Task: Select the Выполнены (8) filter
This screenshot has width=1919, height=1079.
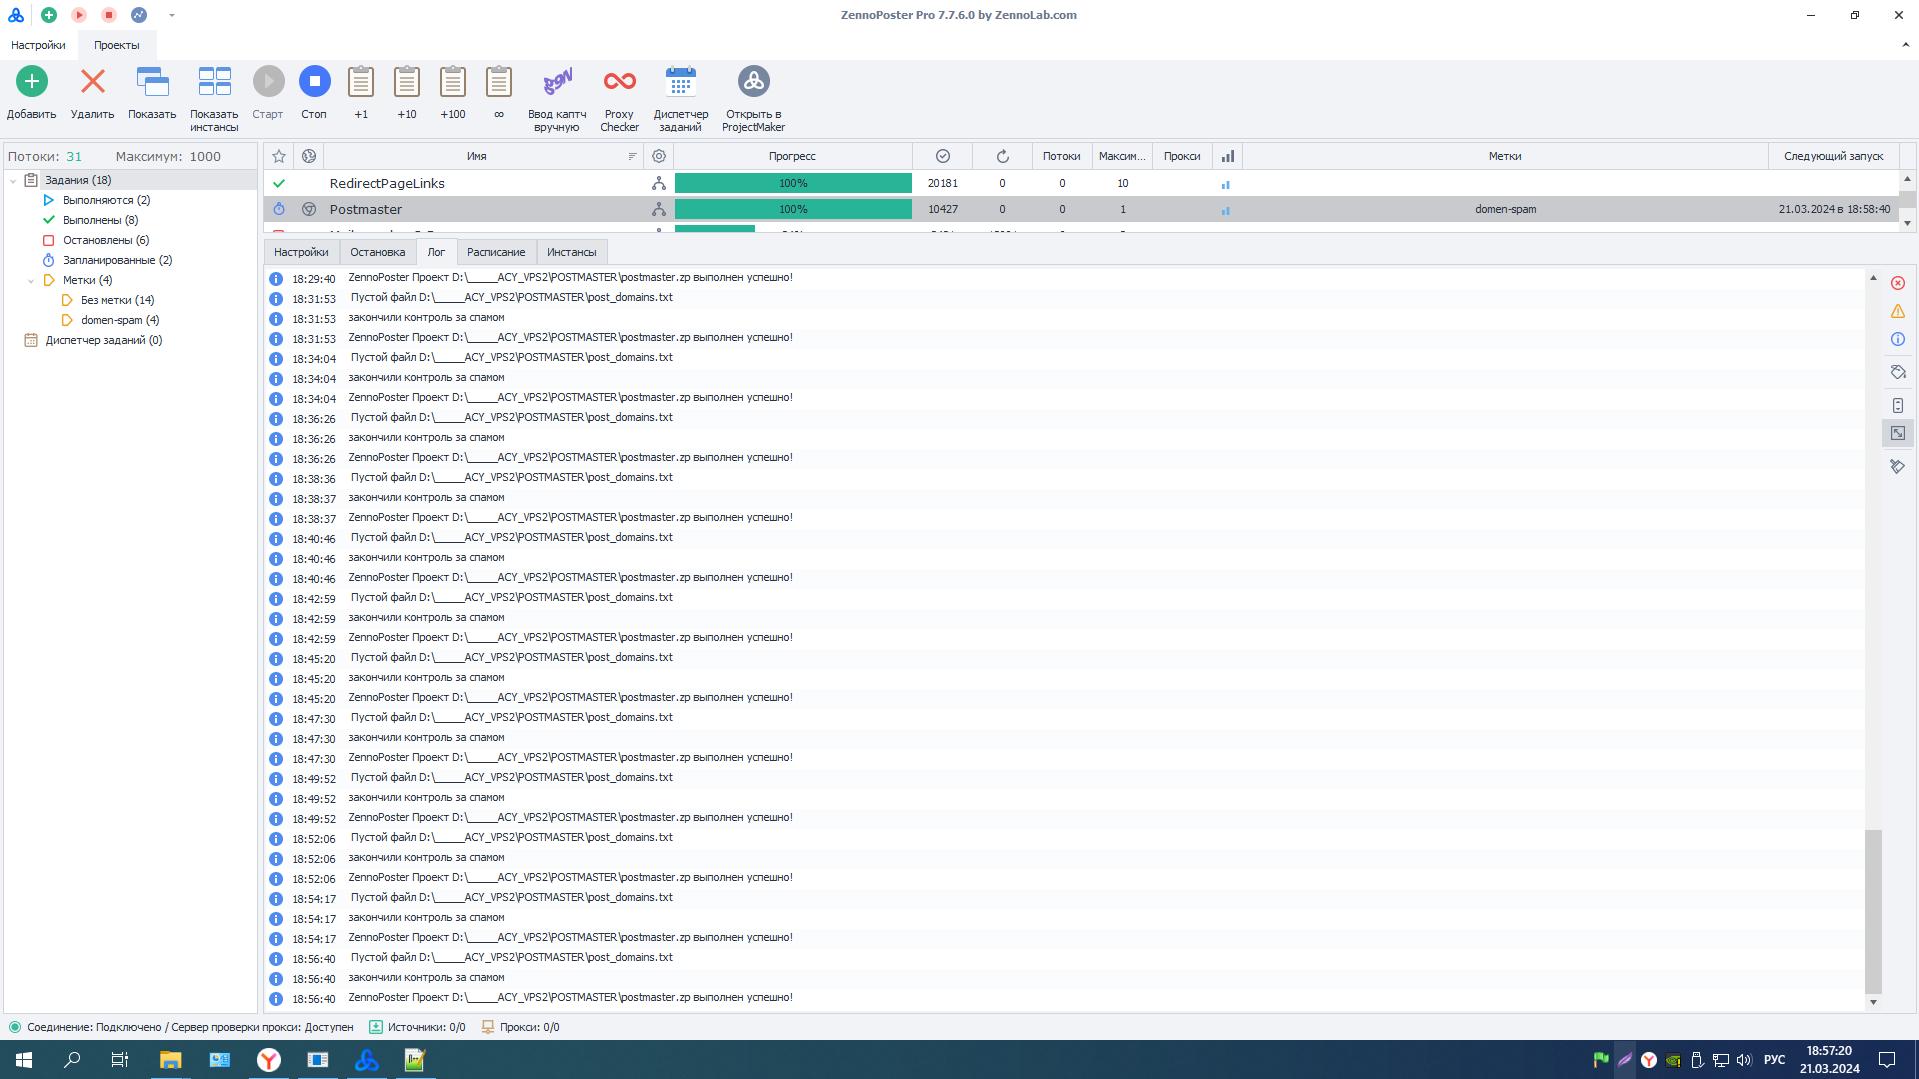Action: click(100, 220)
